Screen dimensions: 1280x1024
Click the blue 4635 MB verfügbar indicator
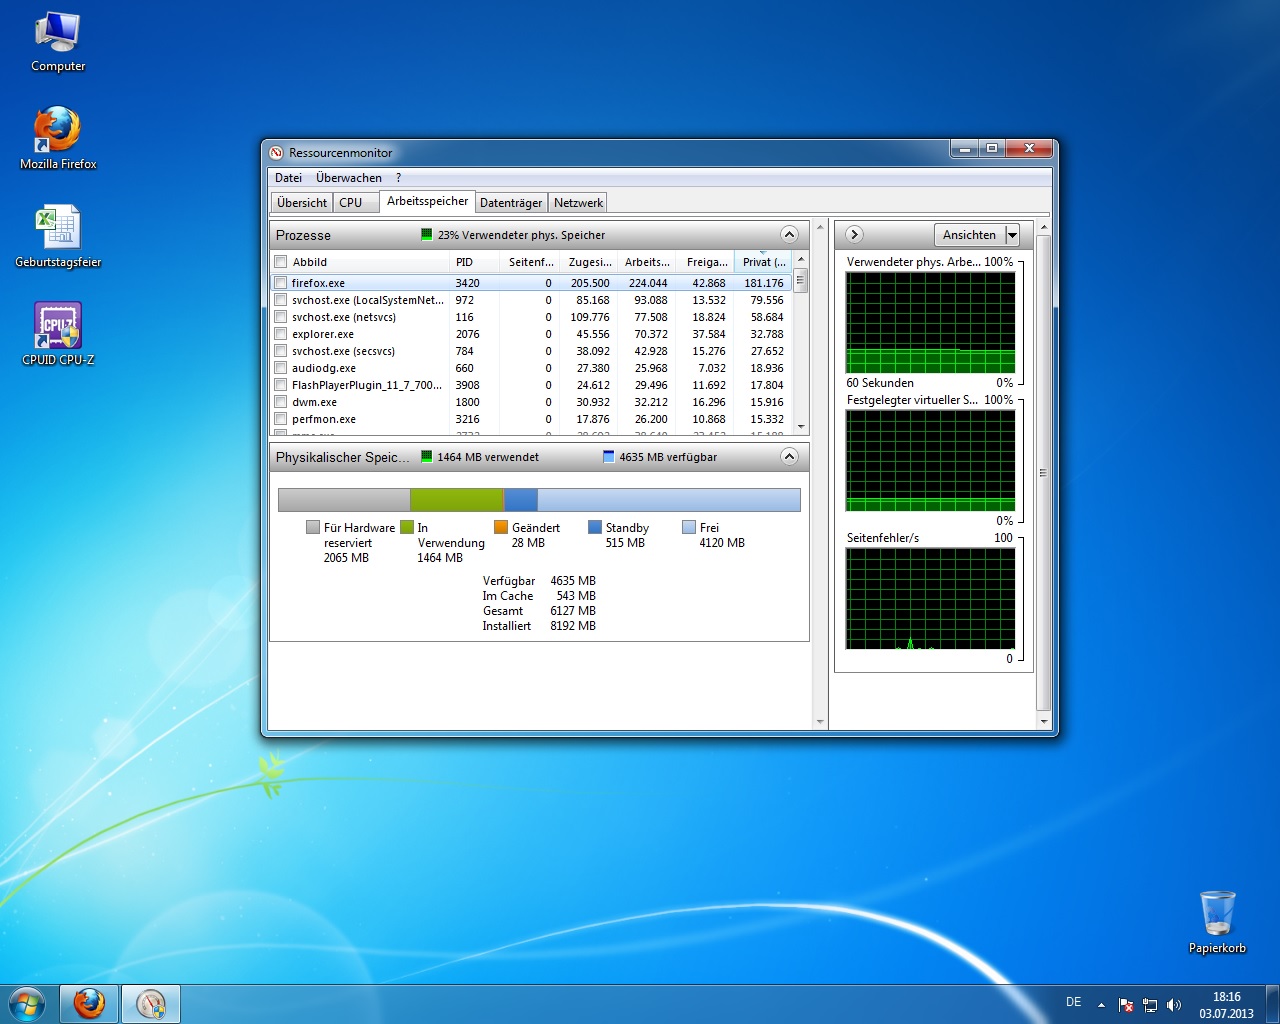click(609, 457)
